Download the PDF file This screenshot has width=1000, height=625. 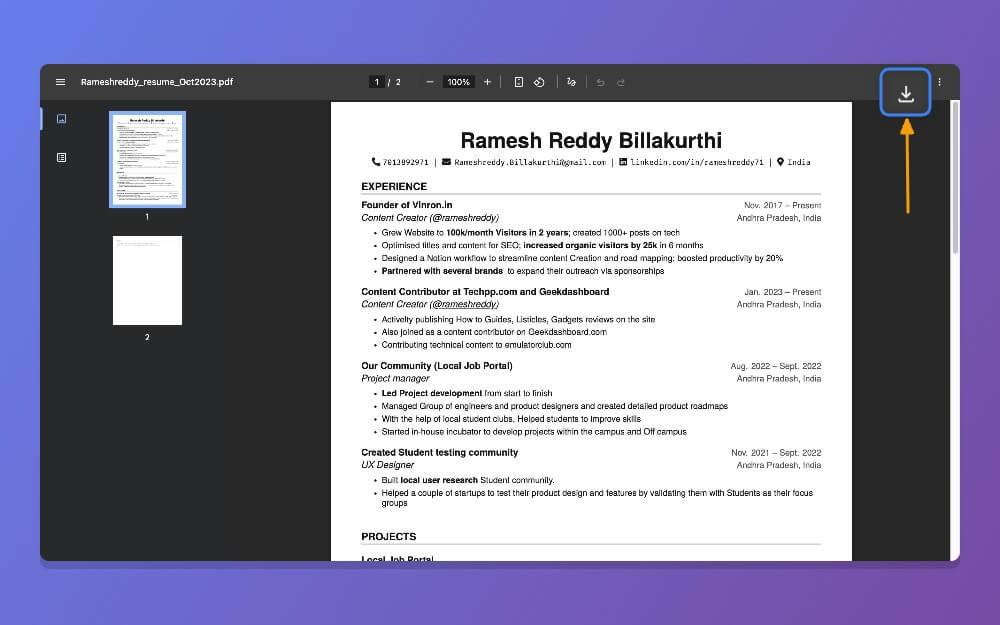click(906, 91)
